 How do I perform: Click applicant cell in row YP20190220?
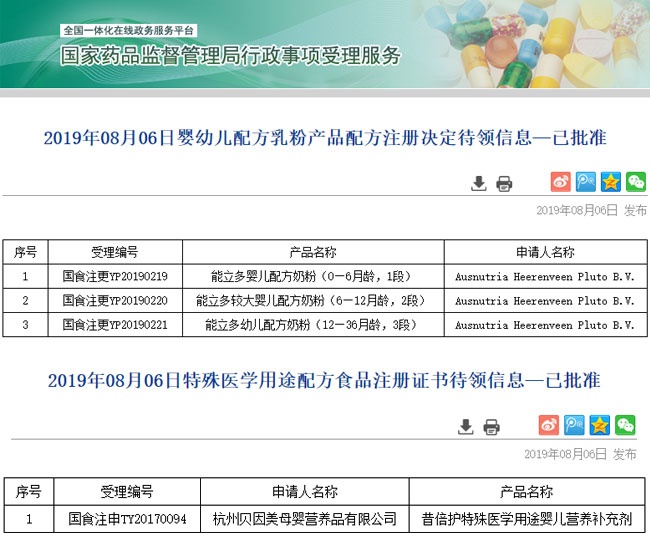pos(546,300)
